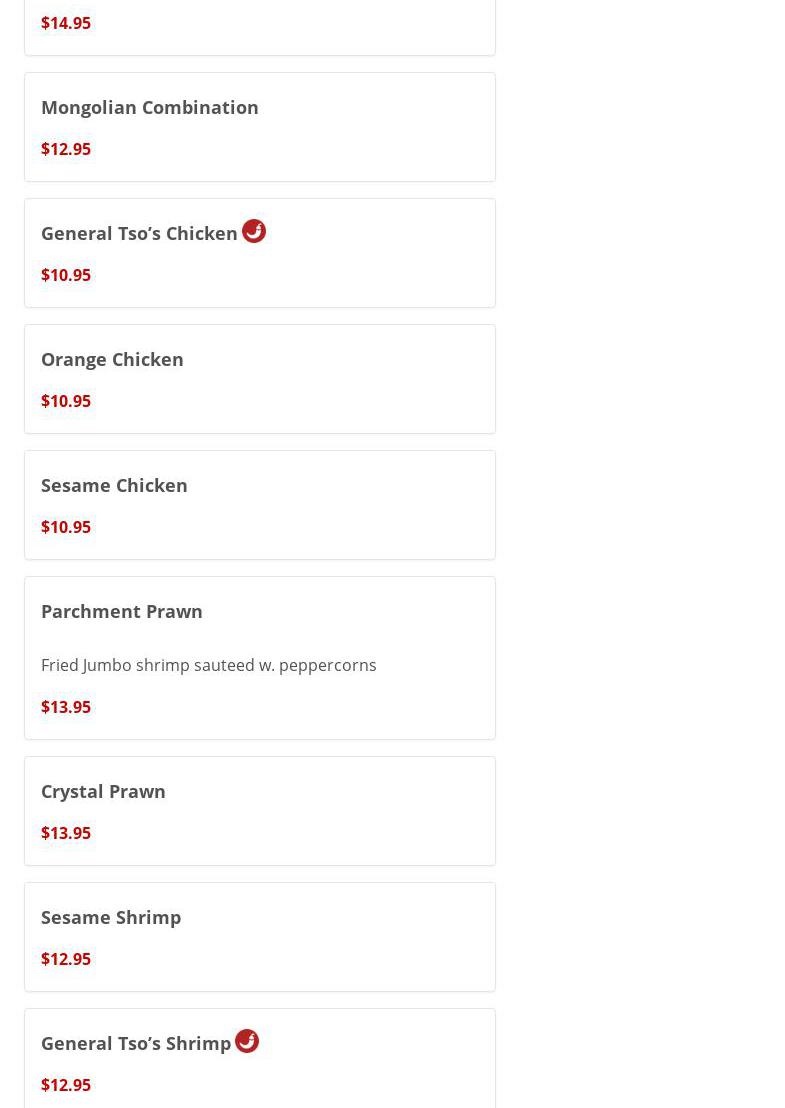Click the Orange Chicken $10.95 price
The height and width of the screenshot is (1108, 785).
tap(66, 401)
